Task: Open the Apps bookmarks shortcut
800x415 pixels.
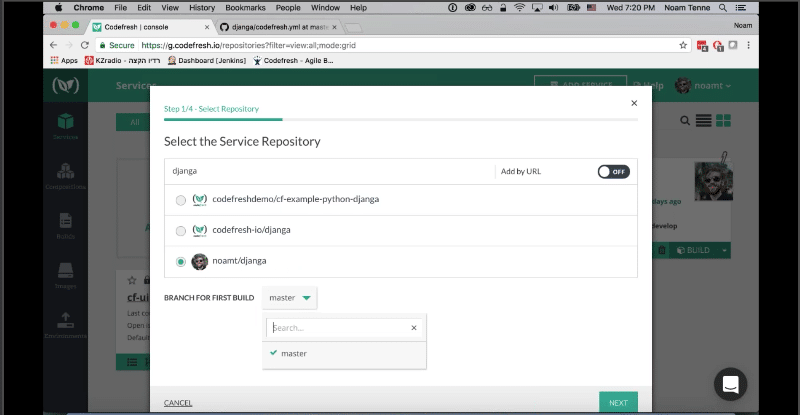Action: point(64,60)
